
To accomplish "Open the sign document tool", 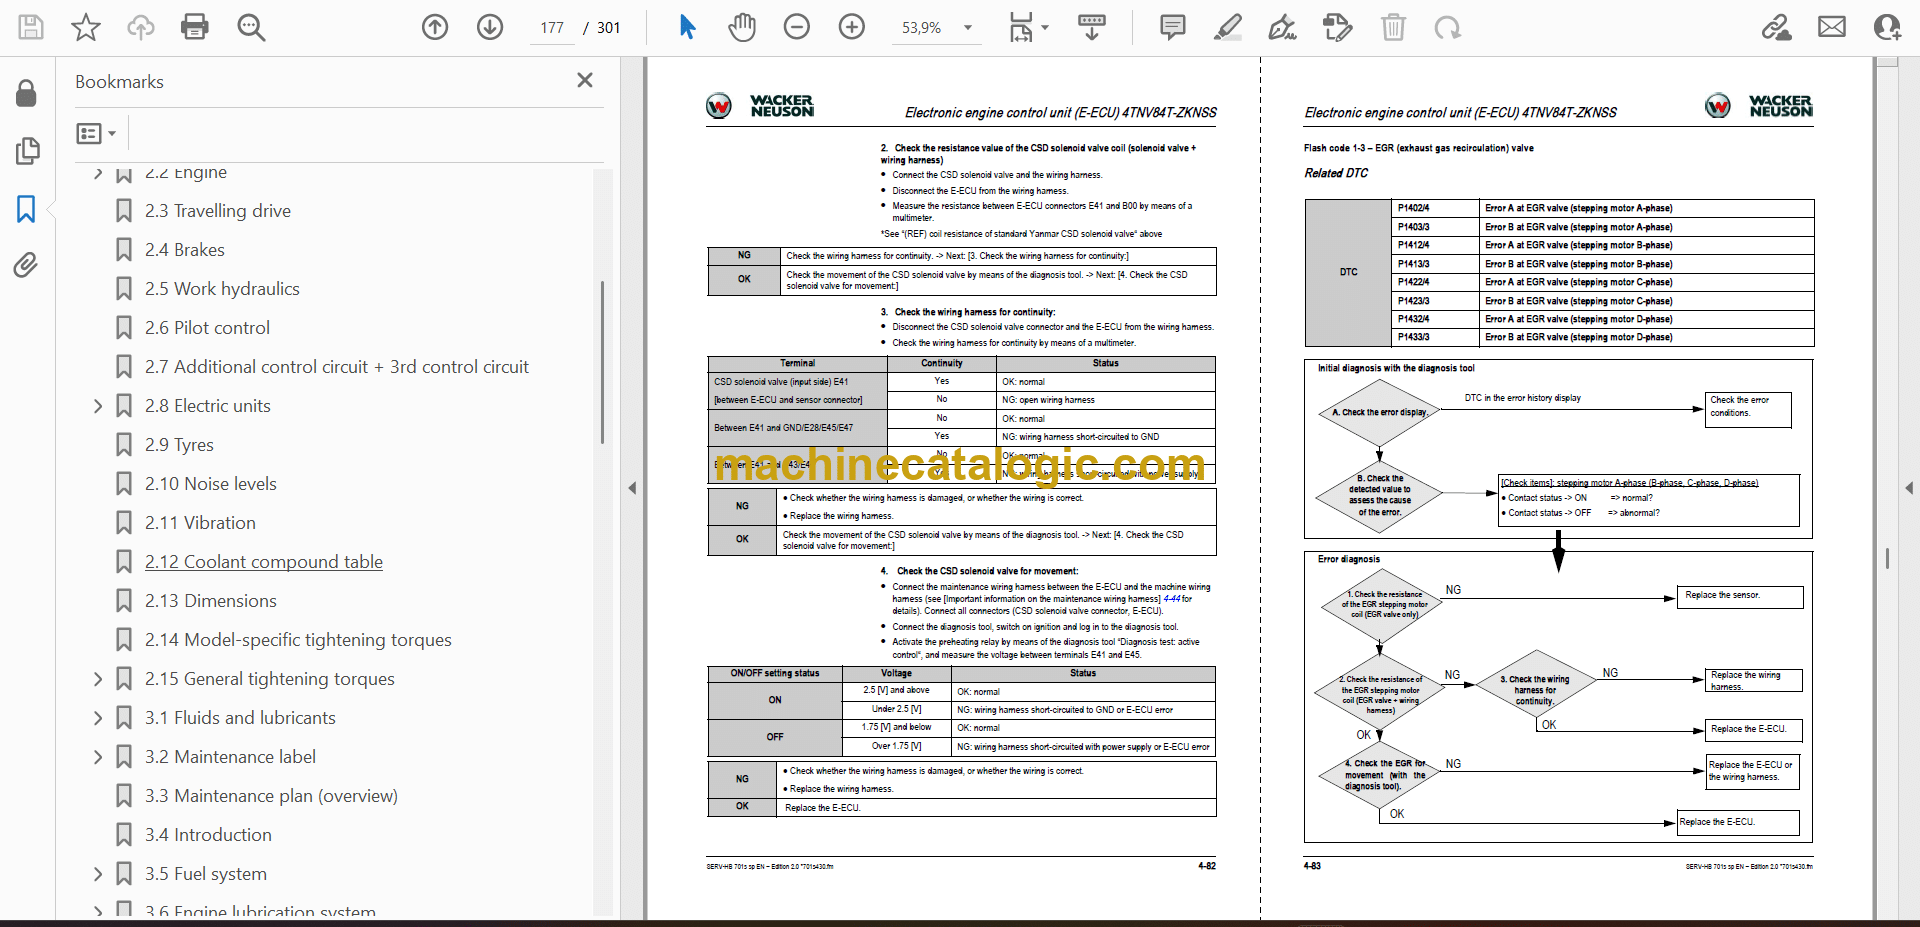I will 1283,27.
